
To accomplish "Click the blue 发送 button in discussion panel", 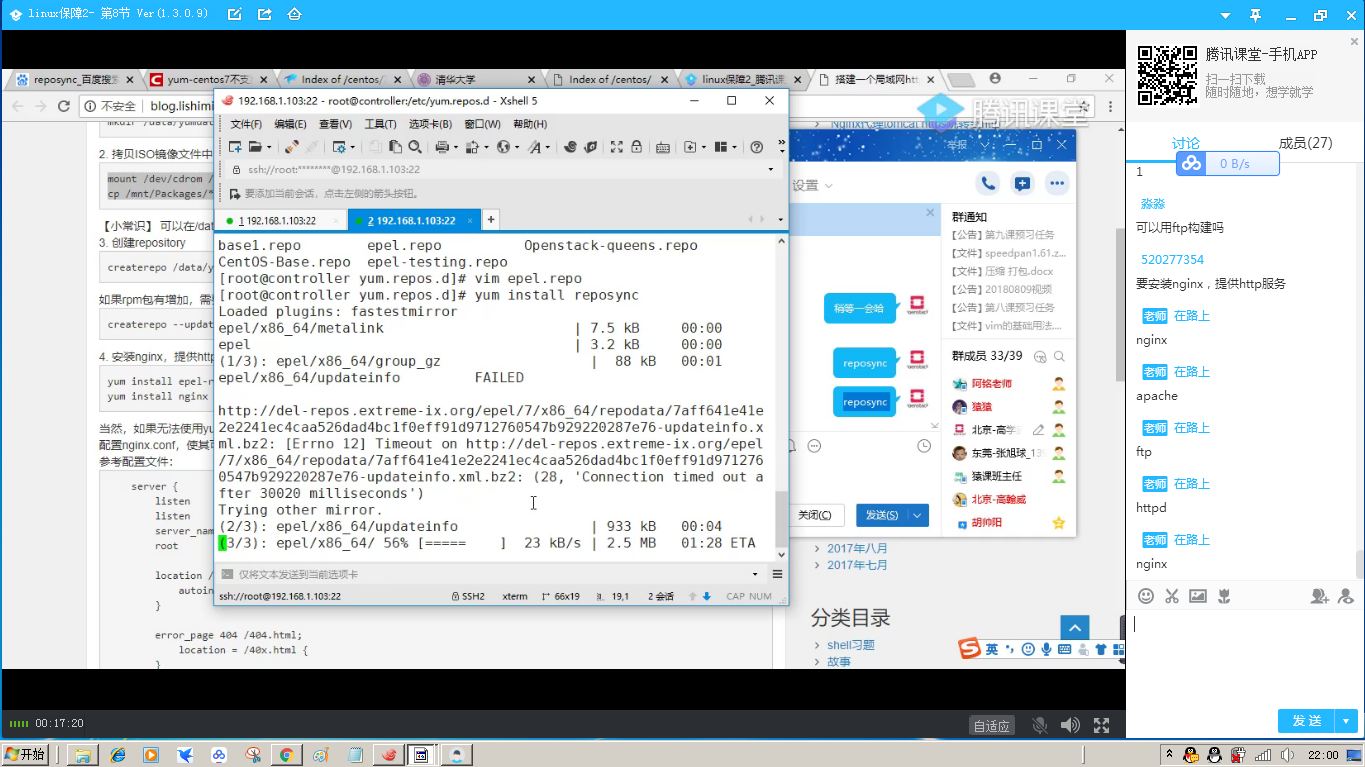I will 1307,720.
